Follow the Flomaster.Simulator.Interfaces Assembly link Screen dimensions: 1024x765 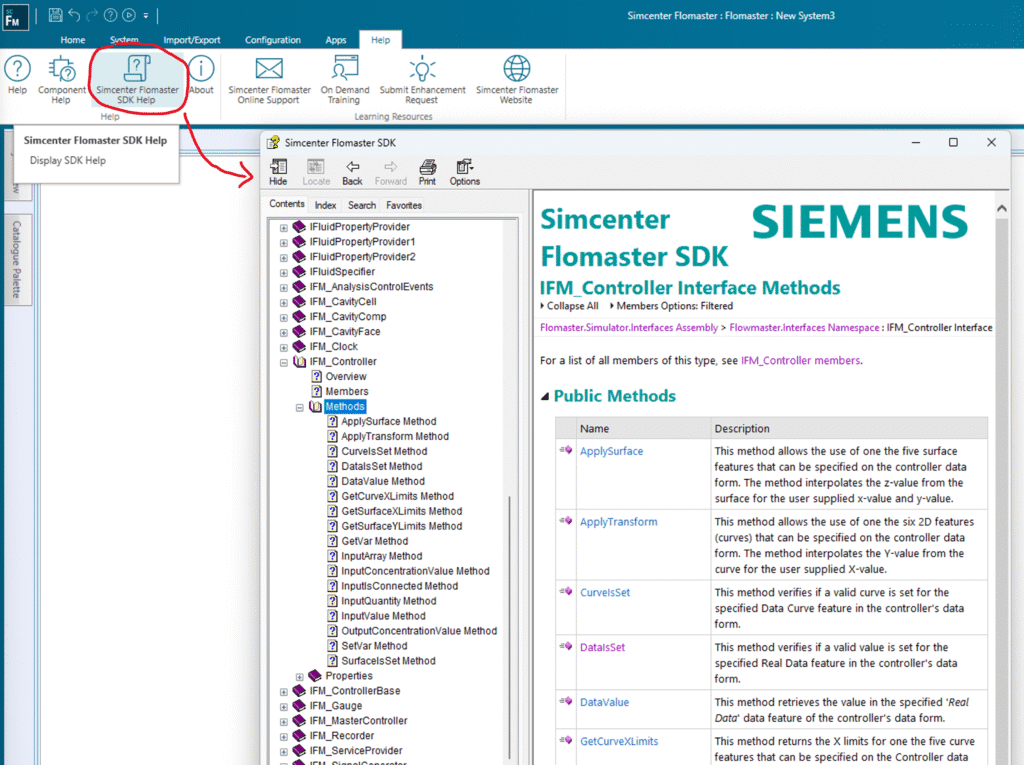pos(629,327)
